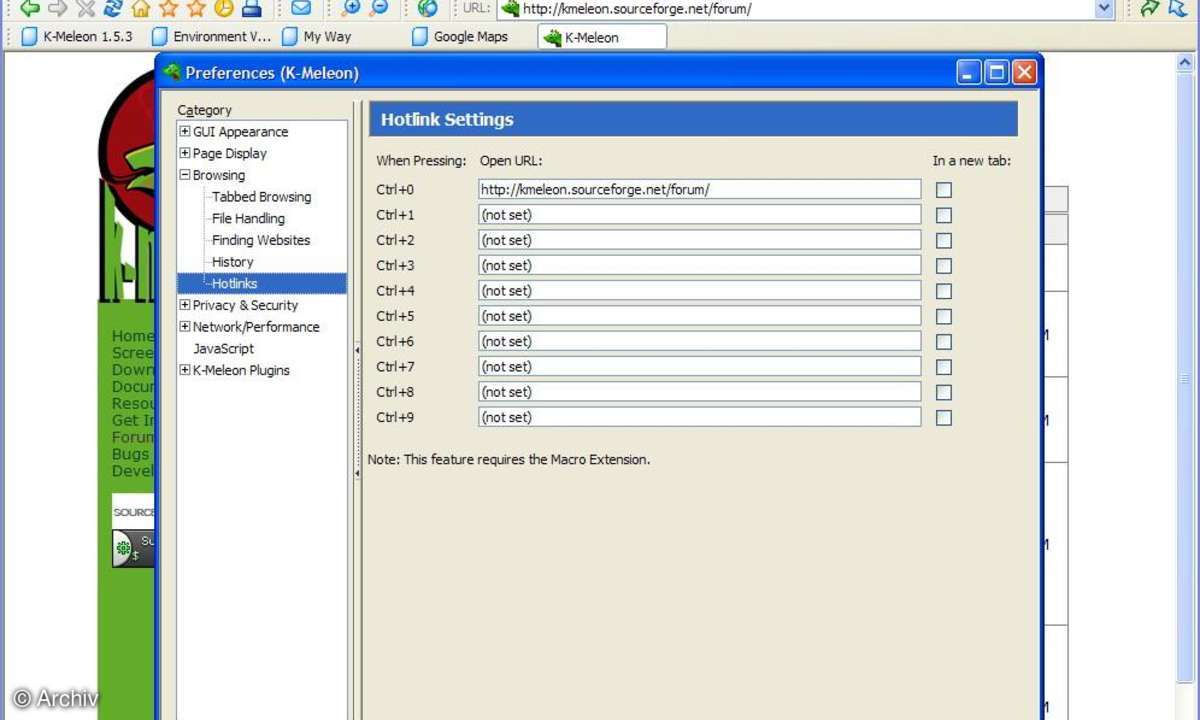The height and width of the screenshot is (720, 1200).
Task: Go back with the green Back arrow
Action: click(x=30, y=8)
